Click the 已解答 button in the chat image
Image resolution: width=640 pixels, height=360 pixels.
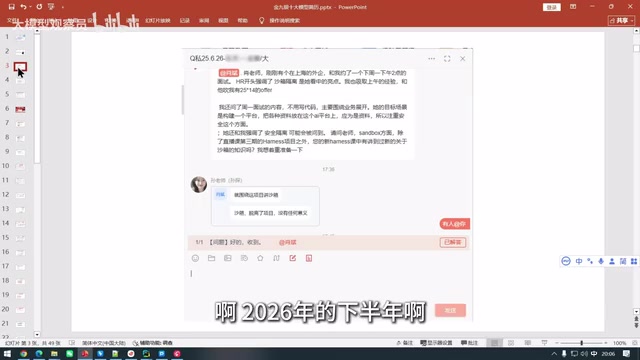(x=453, y=242)
